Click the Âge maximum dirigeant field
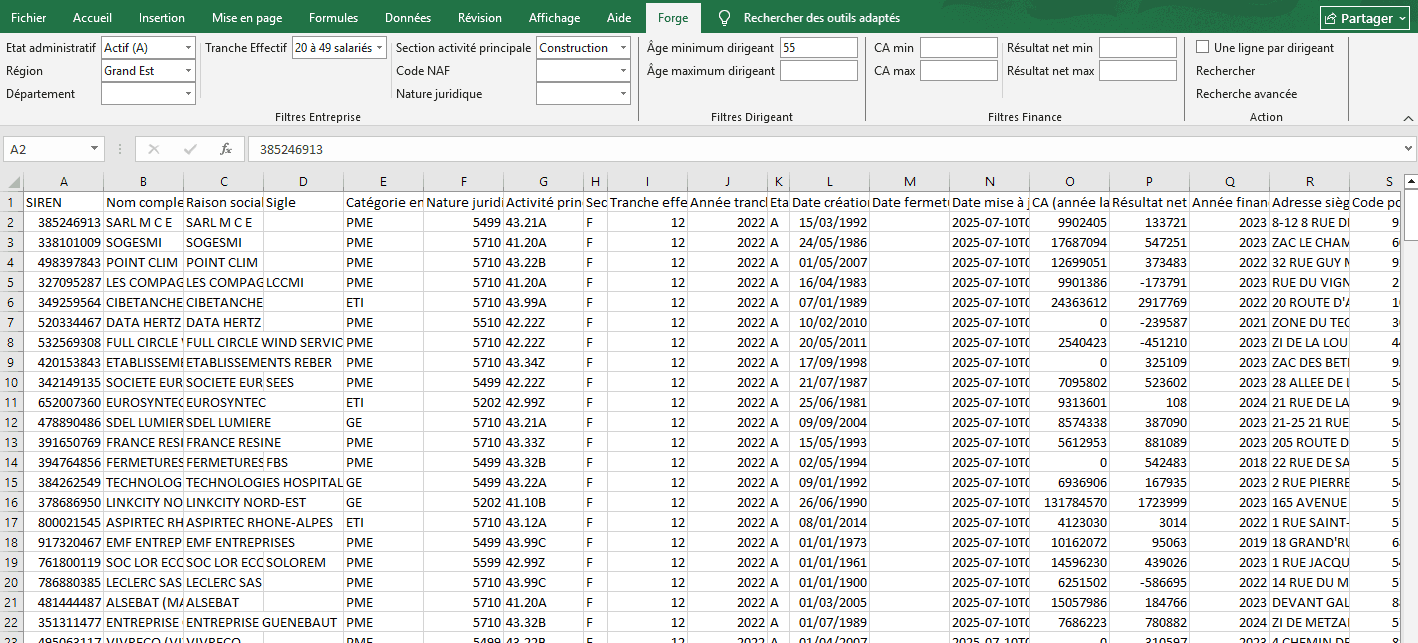1418x643 pixels. coord(818,71)
